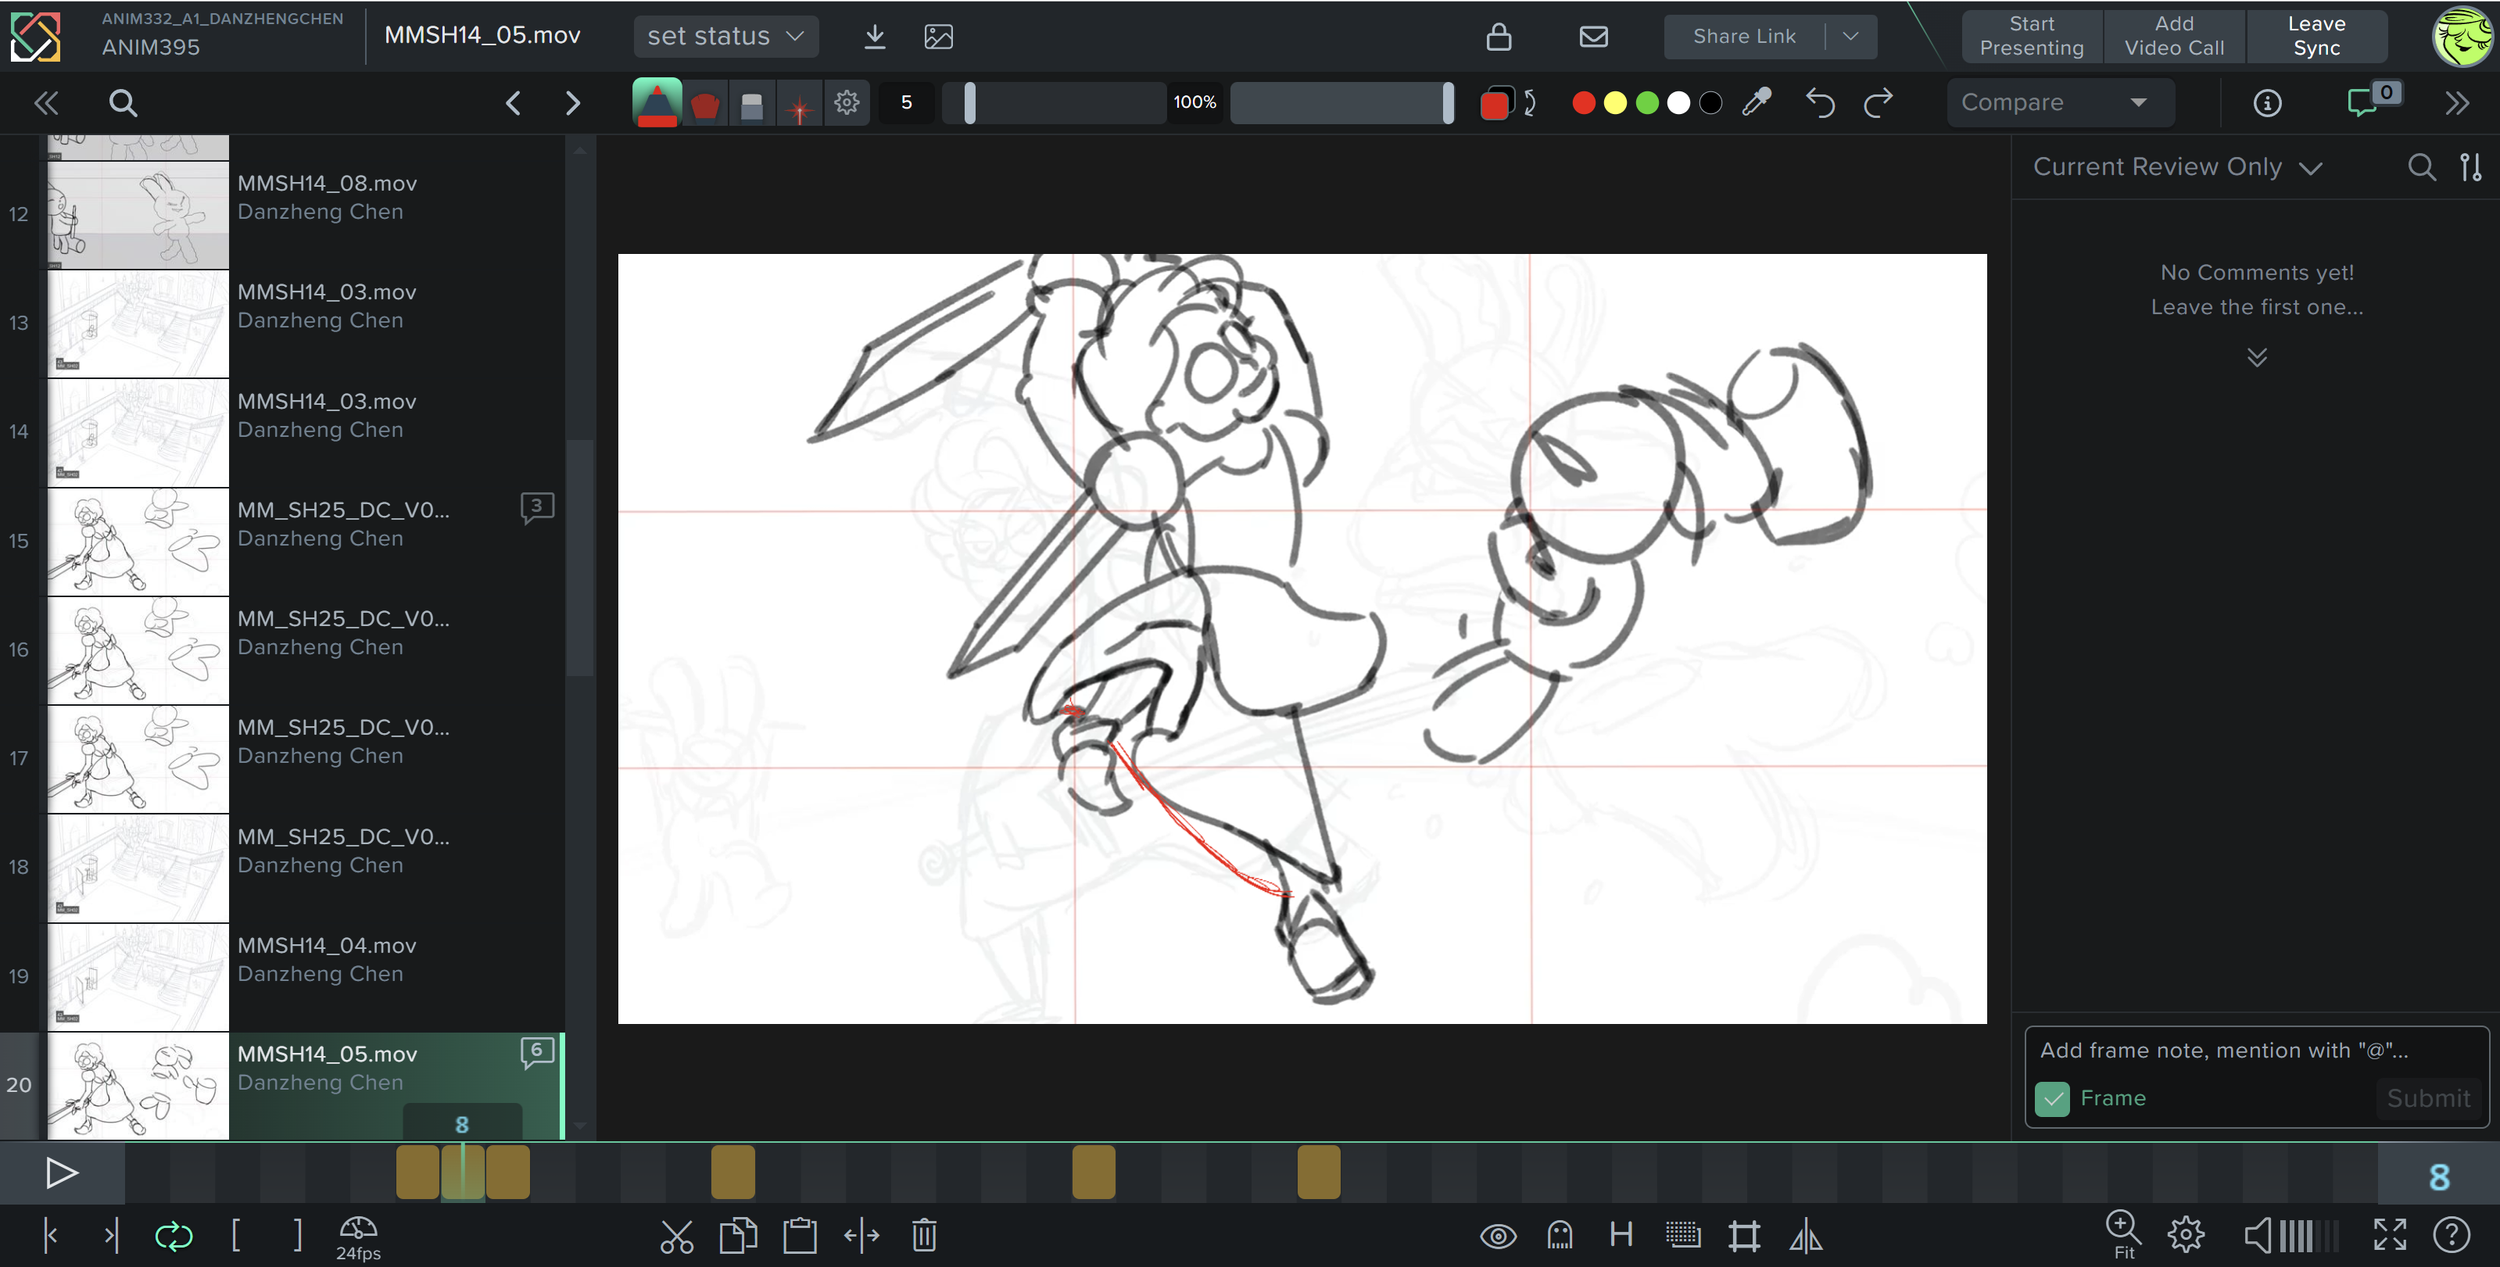Click the Share Link button

pos(1744,36)
